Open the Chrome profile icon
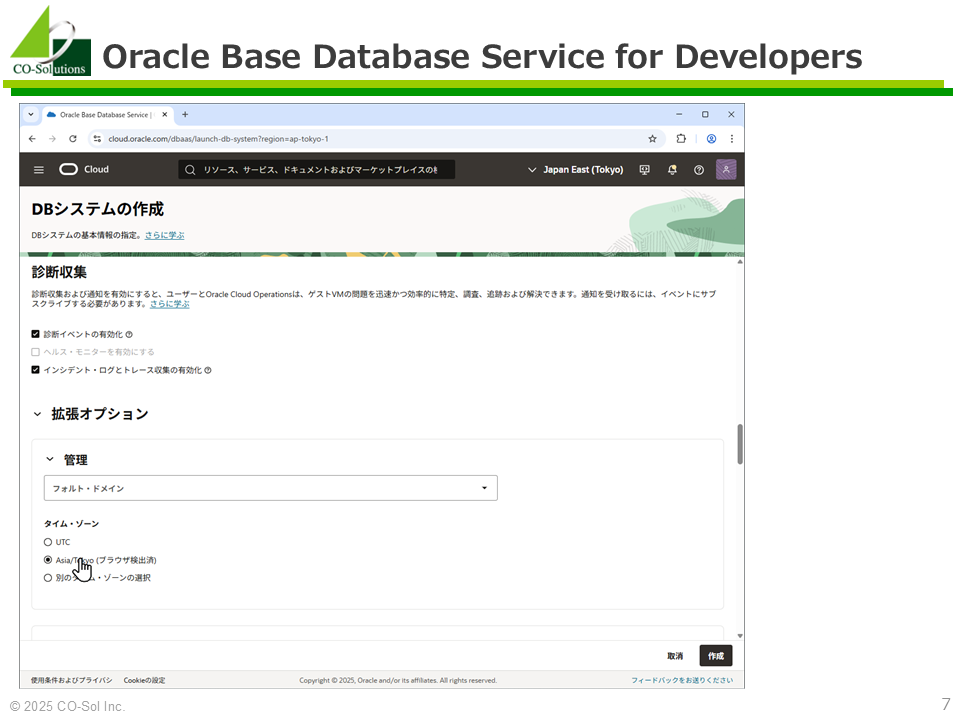 [x=711, y=139]
